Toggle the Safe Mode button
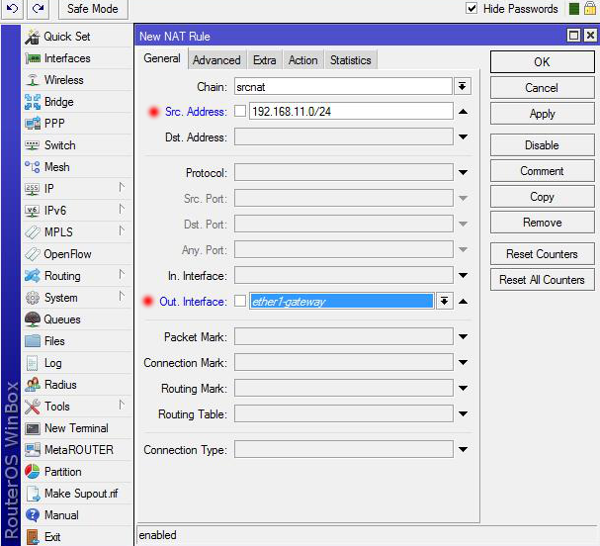Viewport: 600px width, 546px height. [x=93, y=8]
